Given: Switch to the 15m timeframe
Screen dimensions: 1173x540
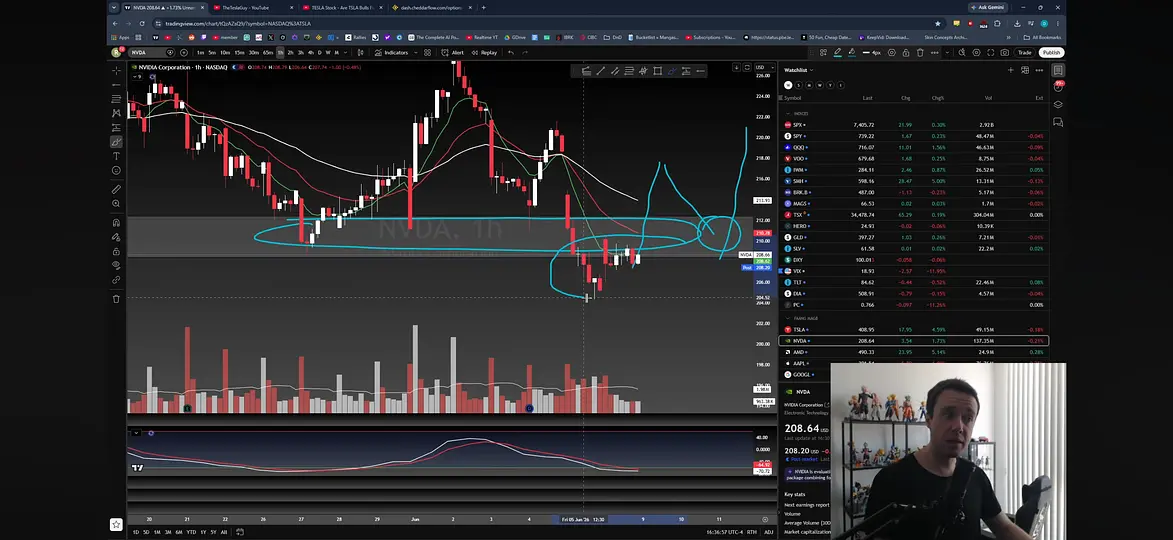Looking at the screenshot, I should [239, 52].
